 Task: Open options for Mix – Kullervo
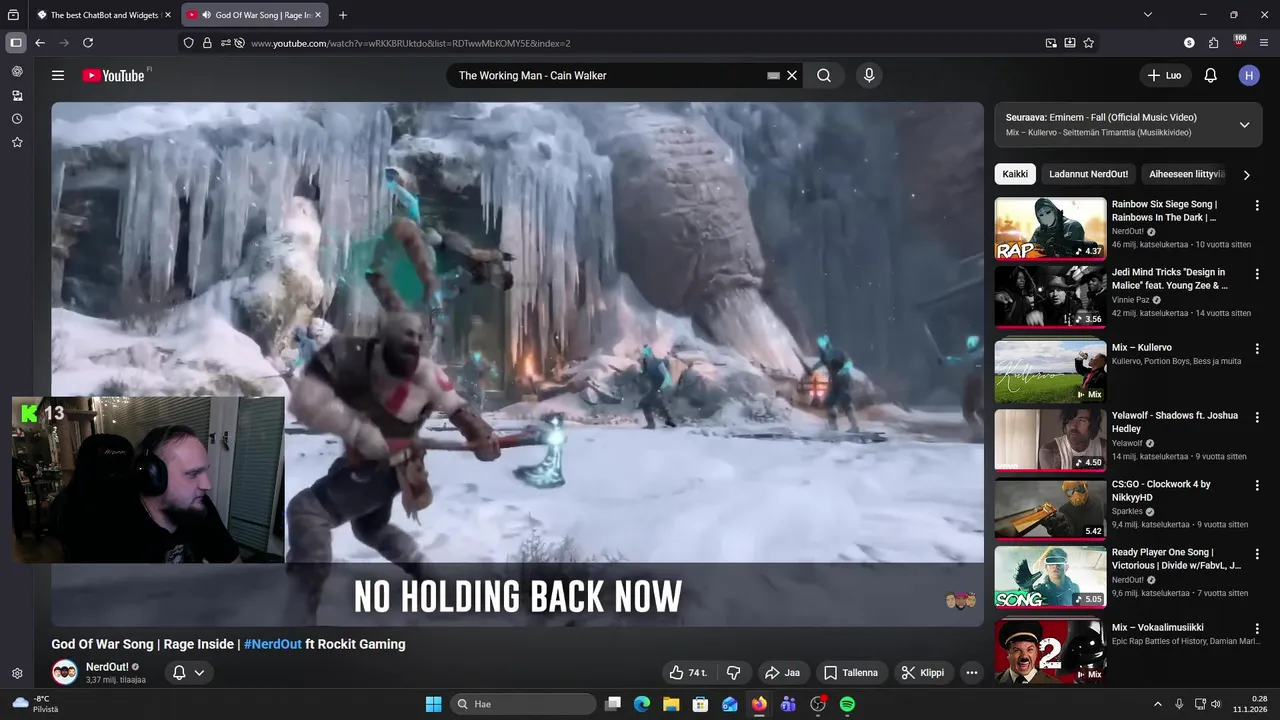[1257, 348]
